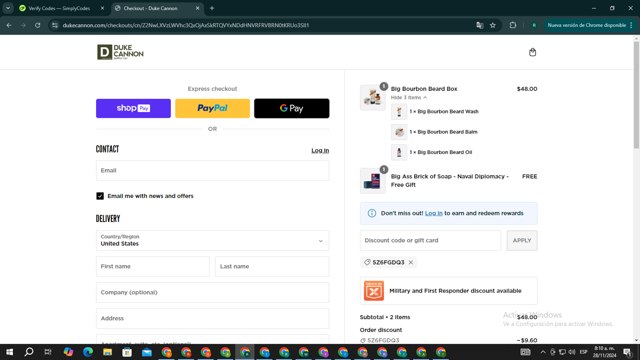Reload the checkout page

tap(38, 25)
